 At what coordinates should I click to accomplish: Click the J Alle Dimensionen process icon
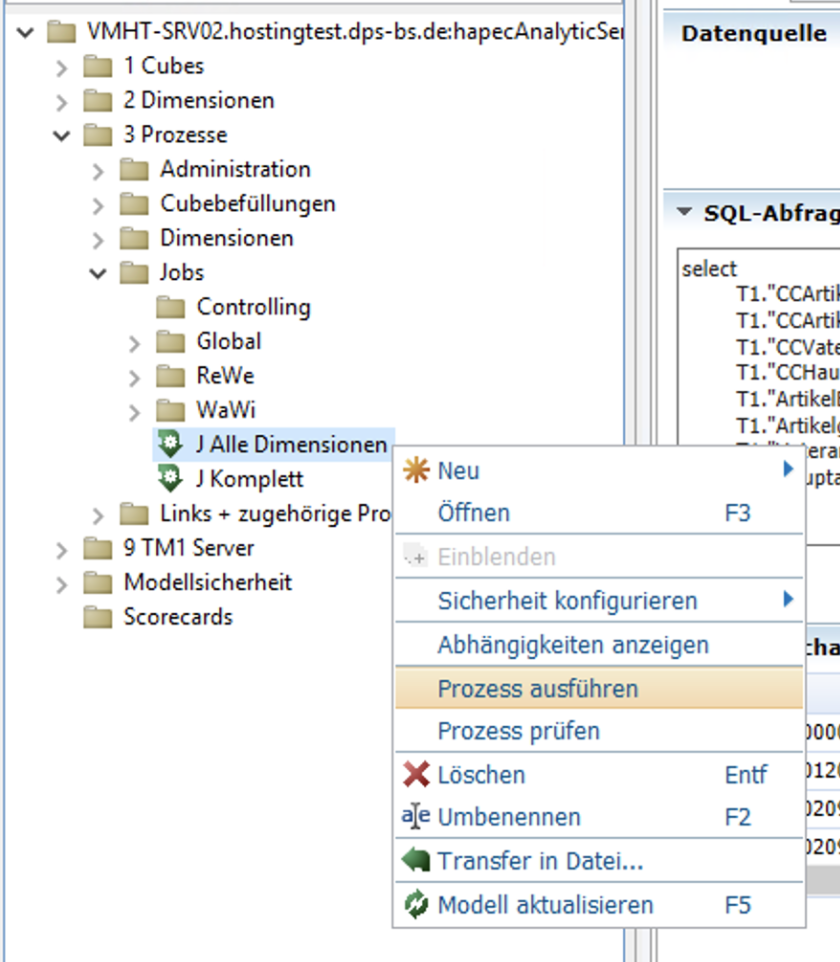171,445
